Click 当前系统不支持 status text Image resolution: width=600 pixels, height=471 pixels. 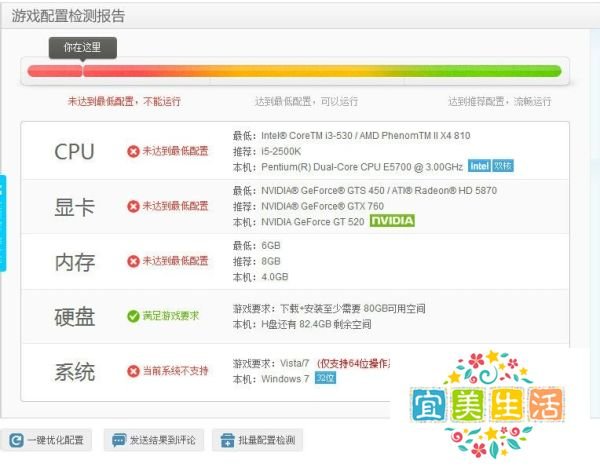[x=175, y=371]
